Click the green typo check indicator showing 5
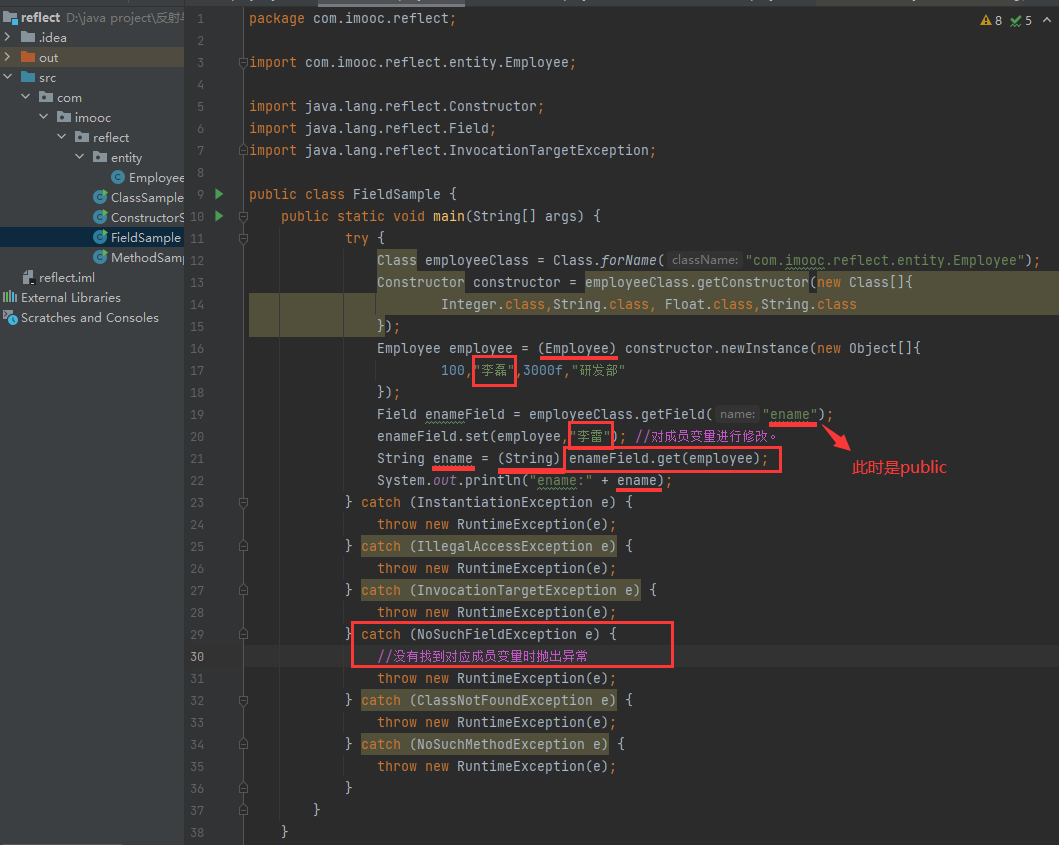 tap(1021, 20)
